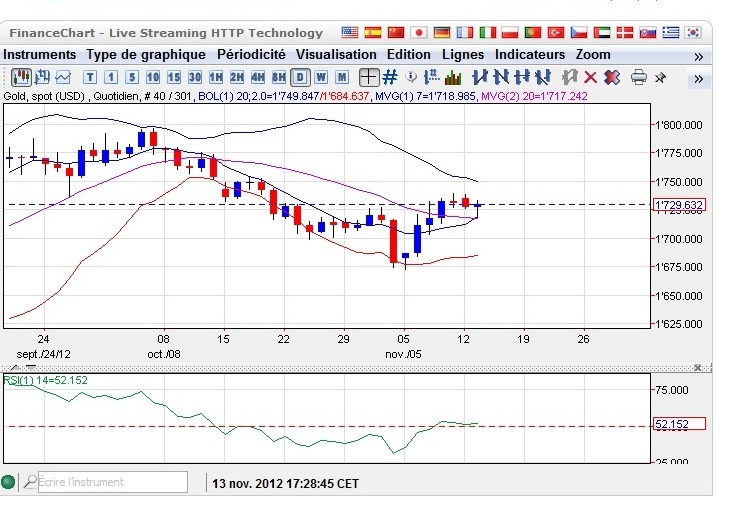Click the print chart icon
The image size is (740, 511).
(x=639, y=77)
